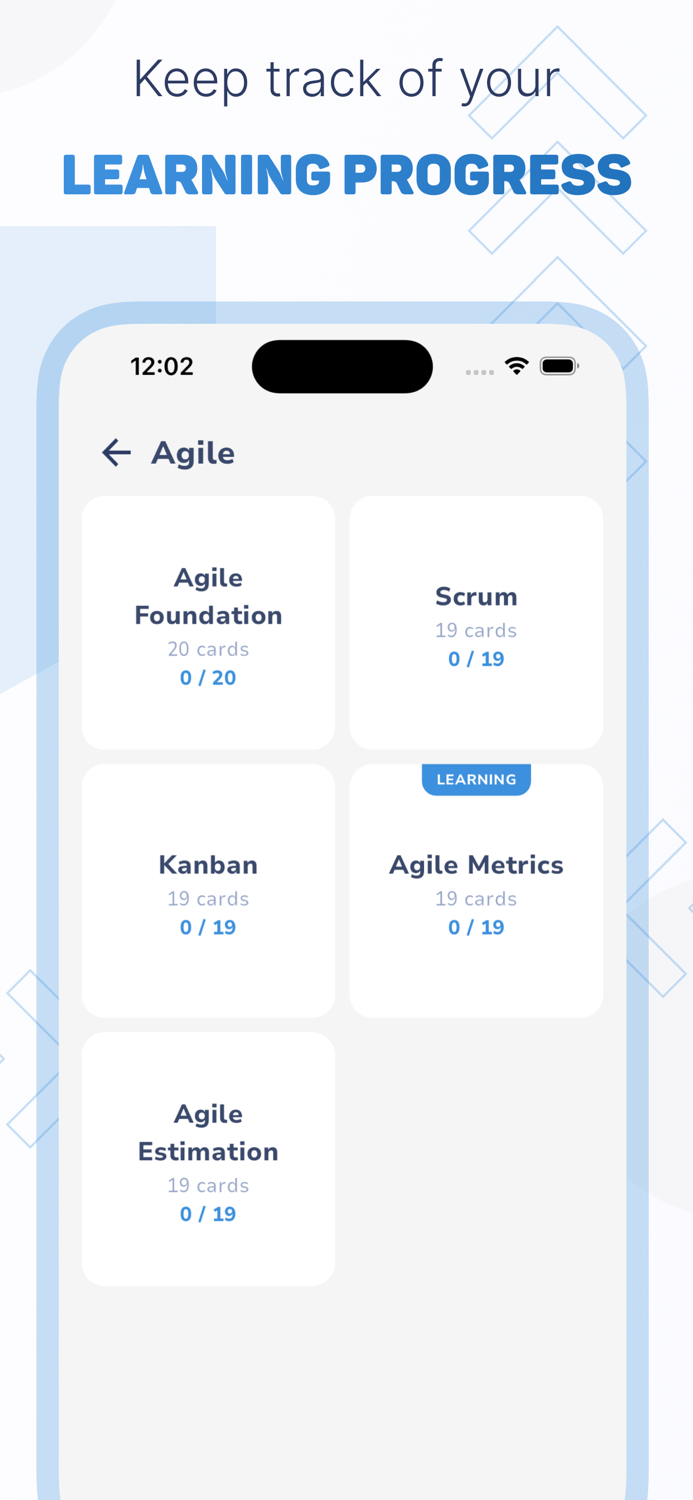The height and width of the screenshot is (1500, 693).
Task: Click the back arrow next to Agile
Action: 116,452
